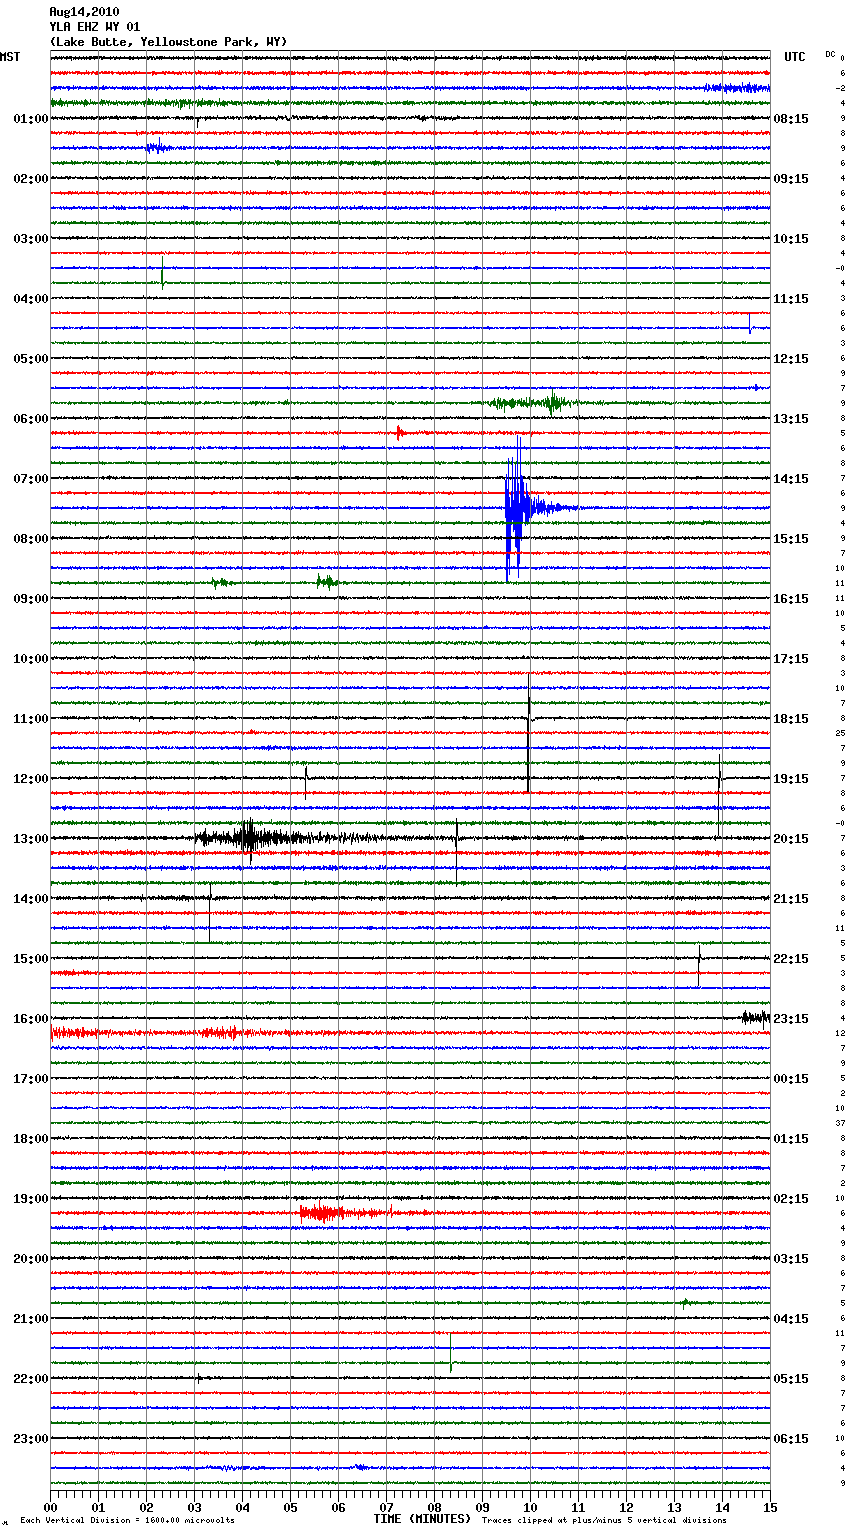Click the 13:15 UTC time label

click(791, 419)
